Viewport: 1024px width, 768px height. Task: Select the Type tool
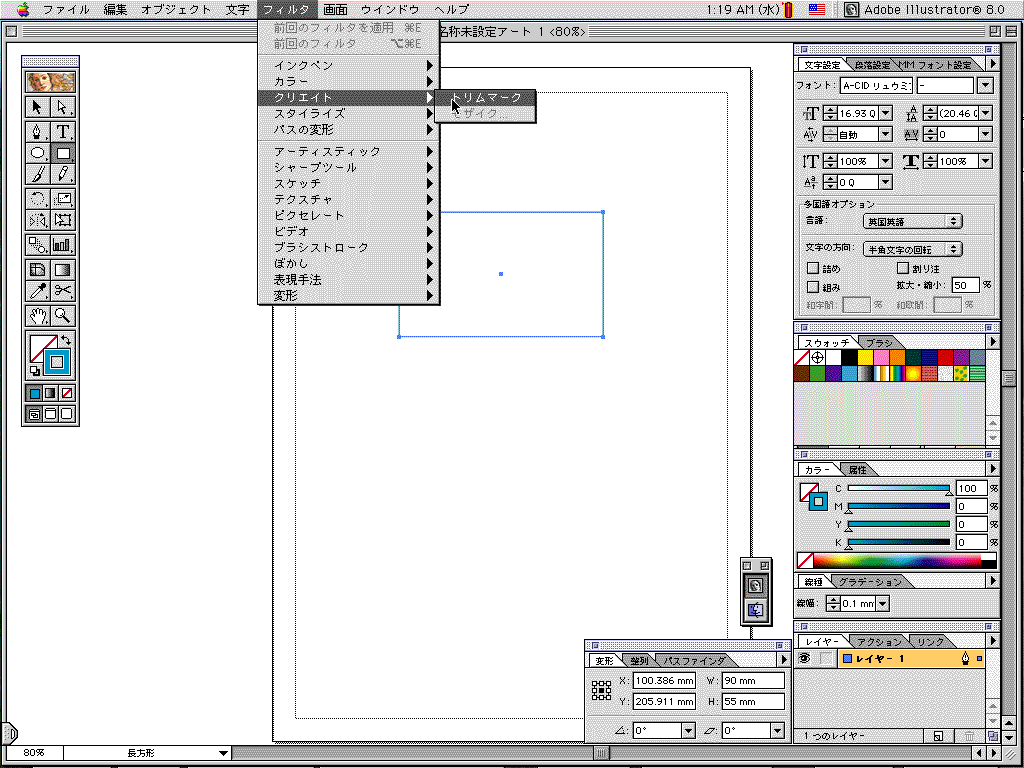tap(63, 131)
